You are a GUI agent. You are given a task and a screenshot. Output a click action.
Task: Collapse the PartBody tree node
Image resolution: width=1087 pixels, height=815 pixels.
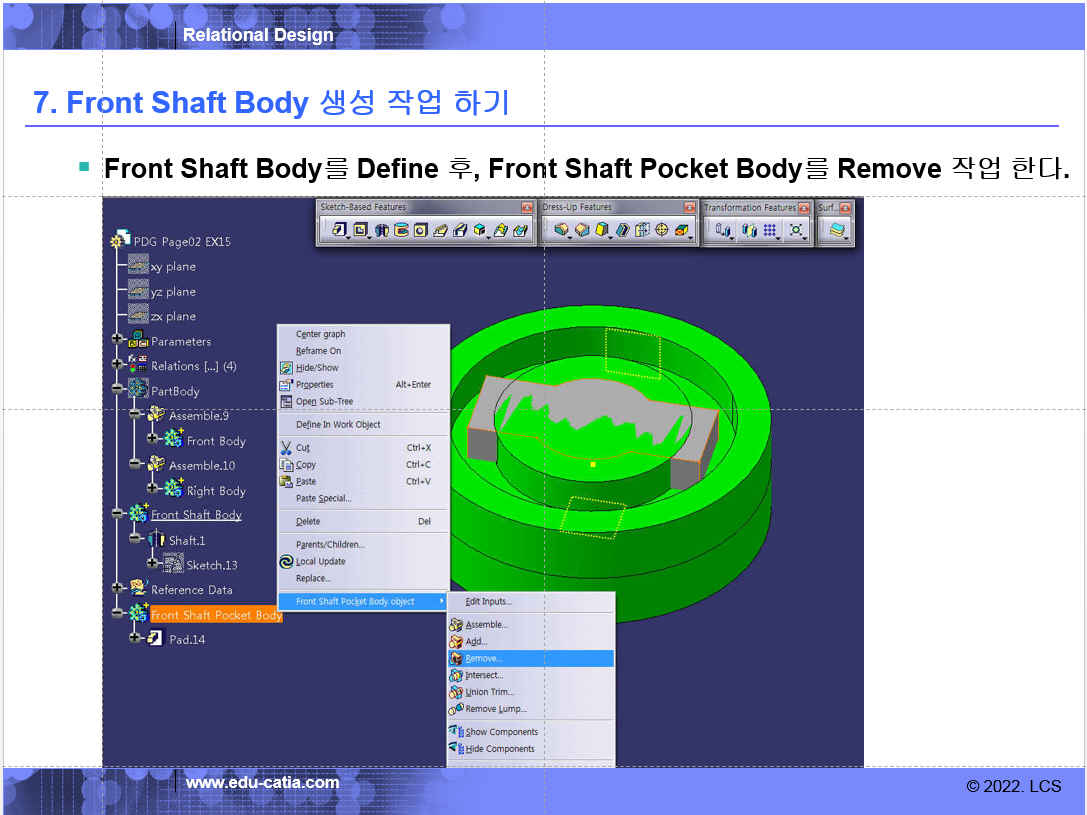[x=118, y=391]
